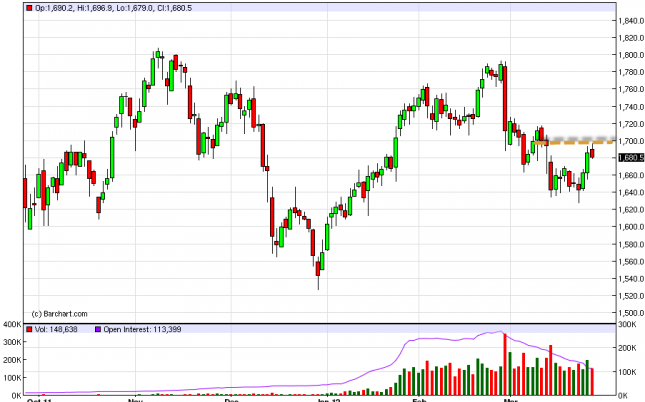The image size is (645, 402).
Task: Click the 400K volume axis label
Action: click(12, 325)
